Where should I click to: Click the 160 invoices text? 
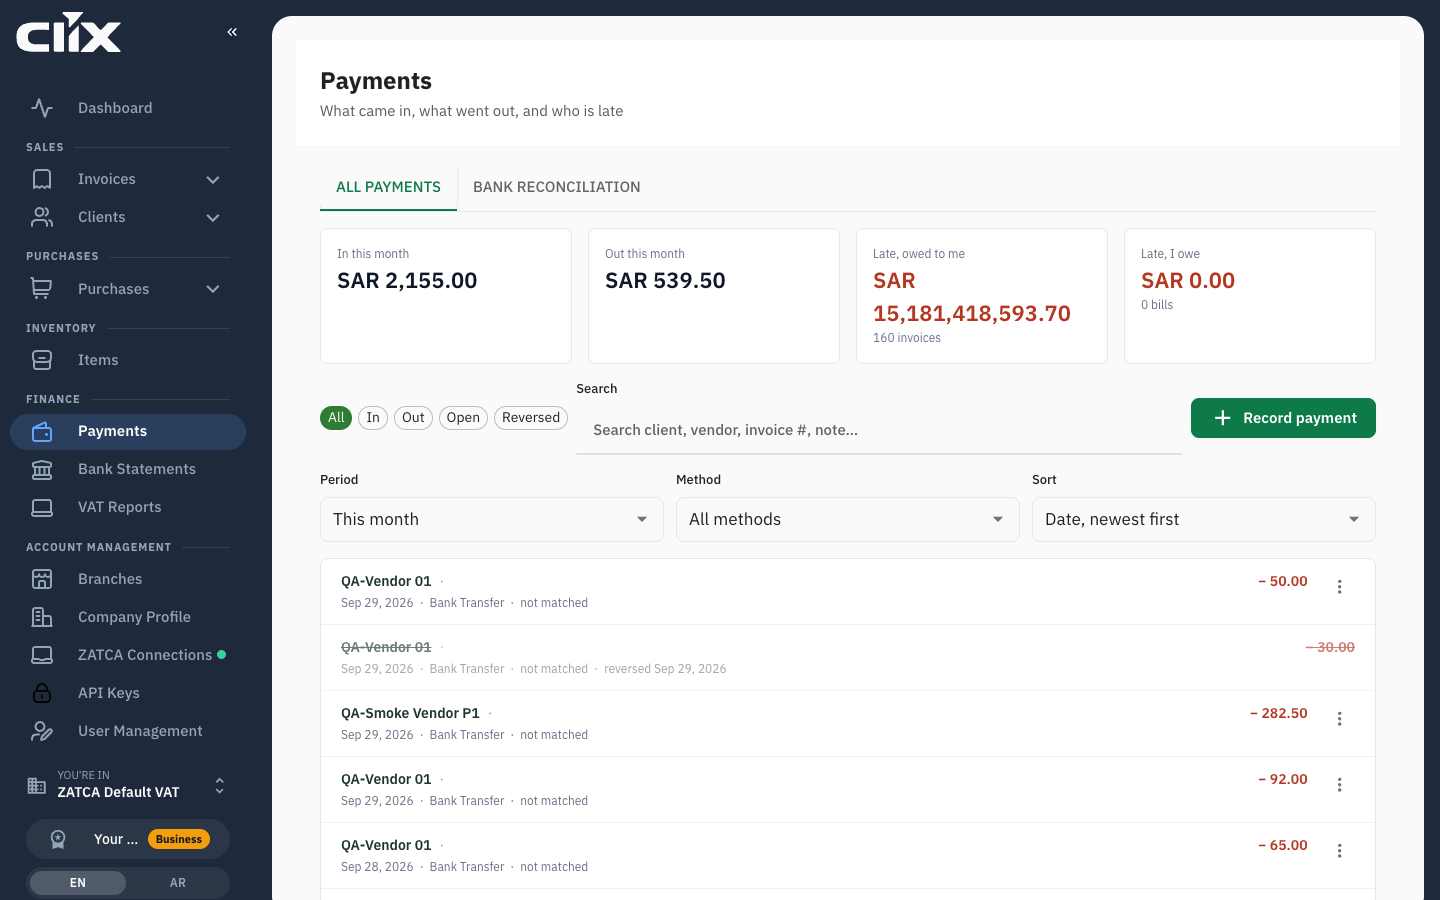pyautogui.click(x=907, y=338)
